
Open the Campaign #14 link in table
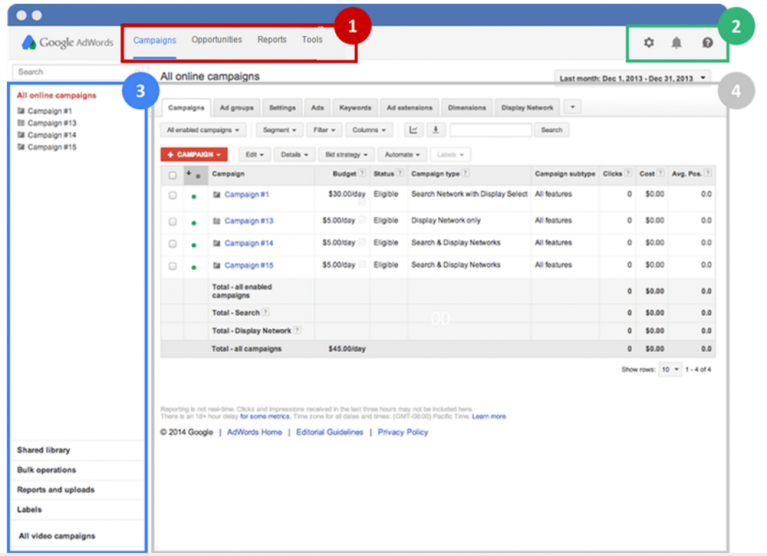[248, 243]
